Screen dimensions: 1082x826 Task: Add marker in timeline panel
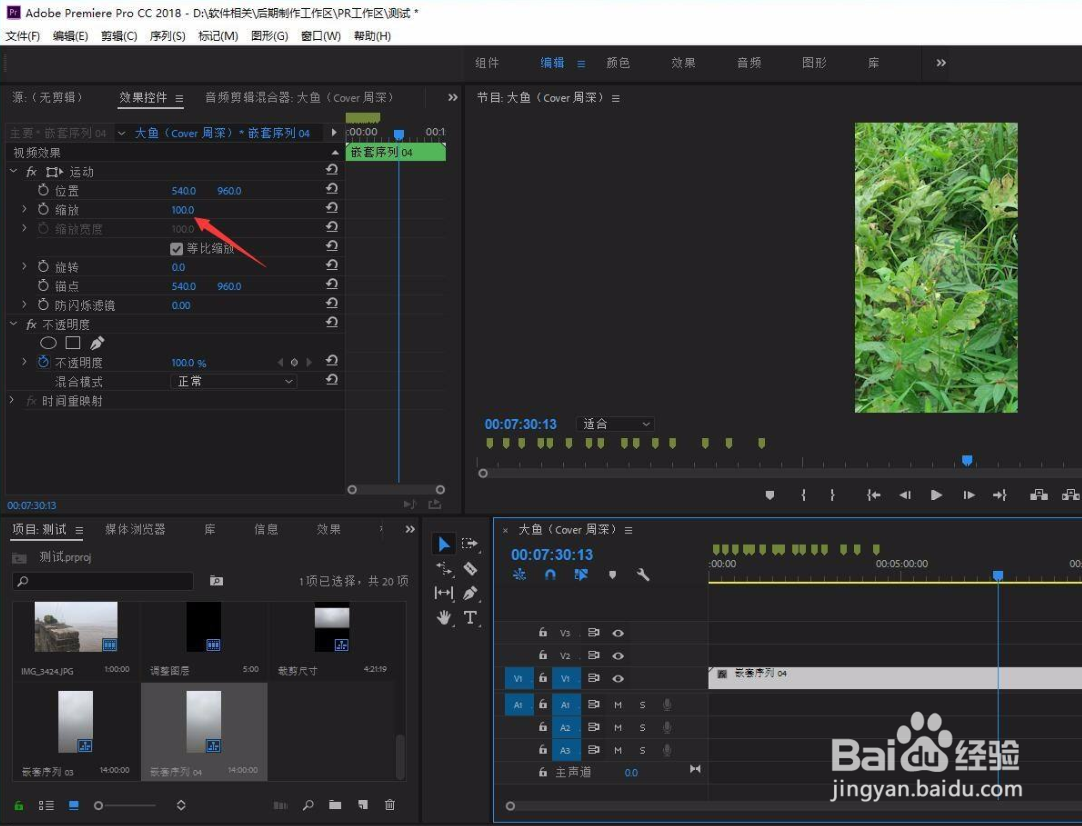612,575
